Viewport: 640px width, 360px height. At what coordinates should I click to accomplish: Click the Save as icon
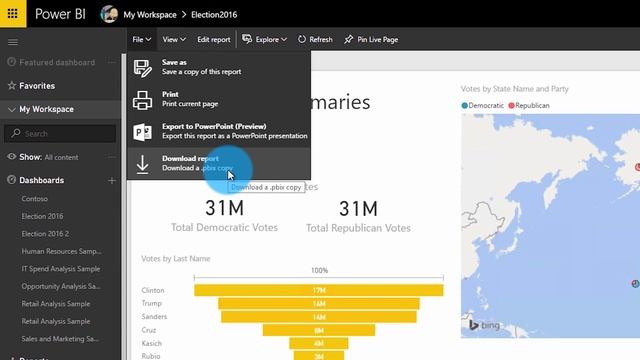tap(142, 68)
